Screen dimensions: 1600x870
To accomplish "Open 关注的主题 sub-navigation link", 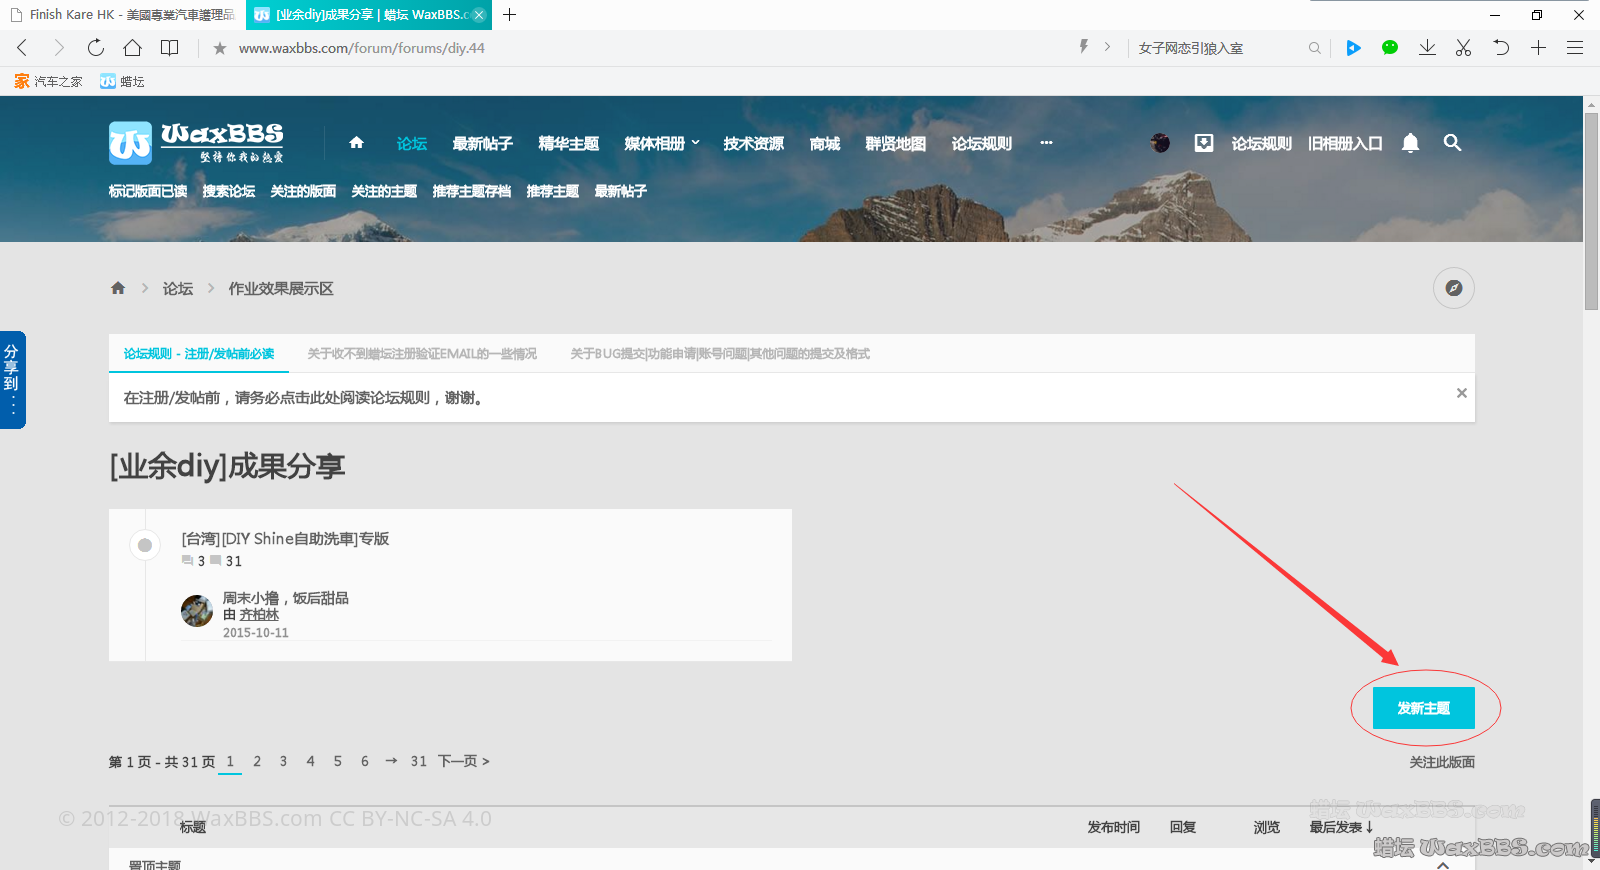I will click(384, 191).
